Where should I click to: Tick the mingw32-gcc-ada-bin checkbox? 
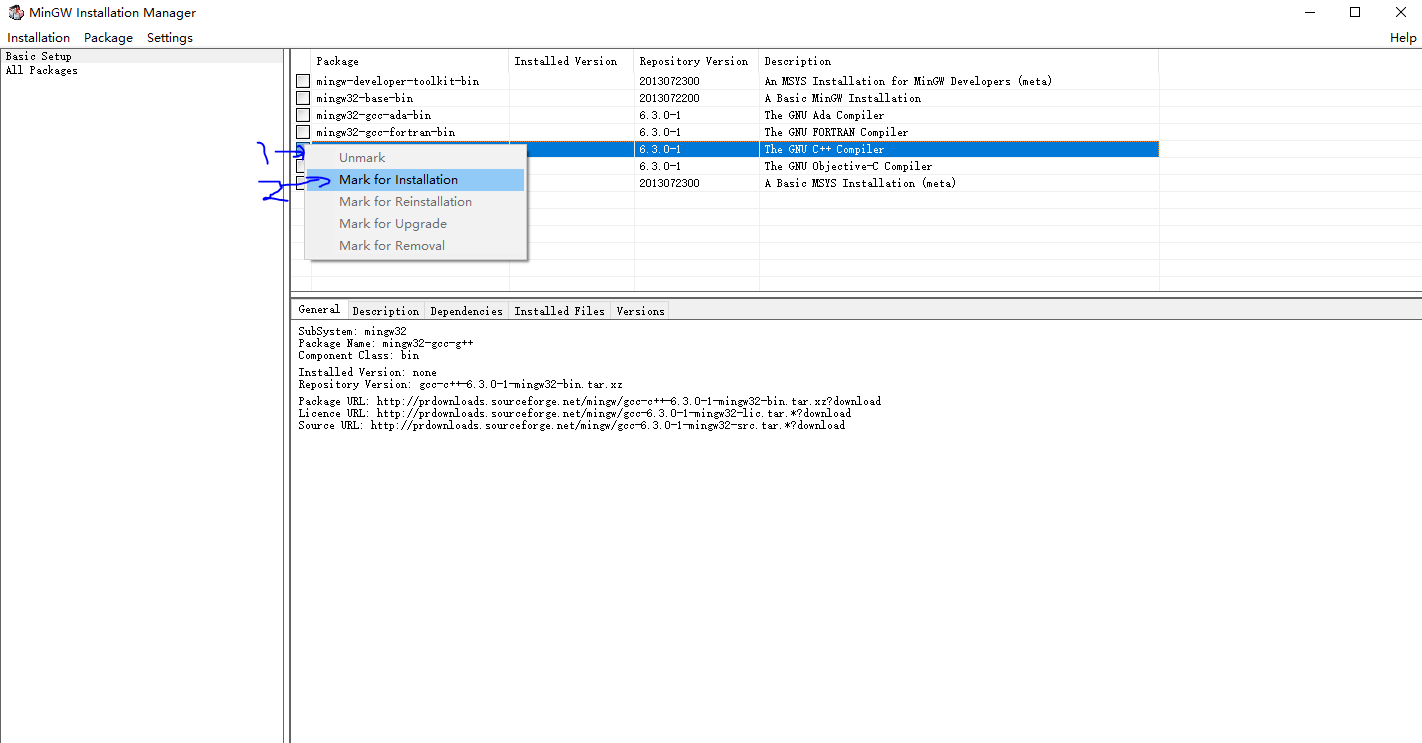[x=303, y=115]
